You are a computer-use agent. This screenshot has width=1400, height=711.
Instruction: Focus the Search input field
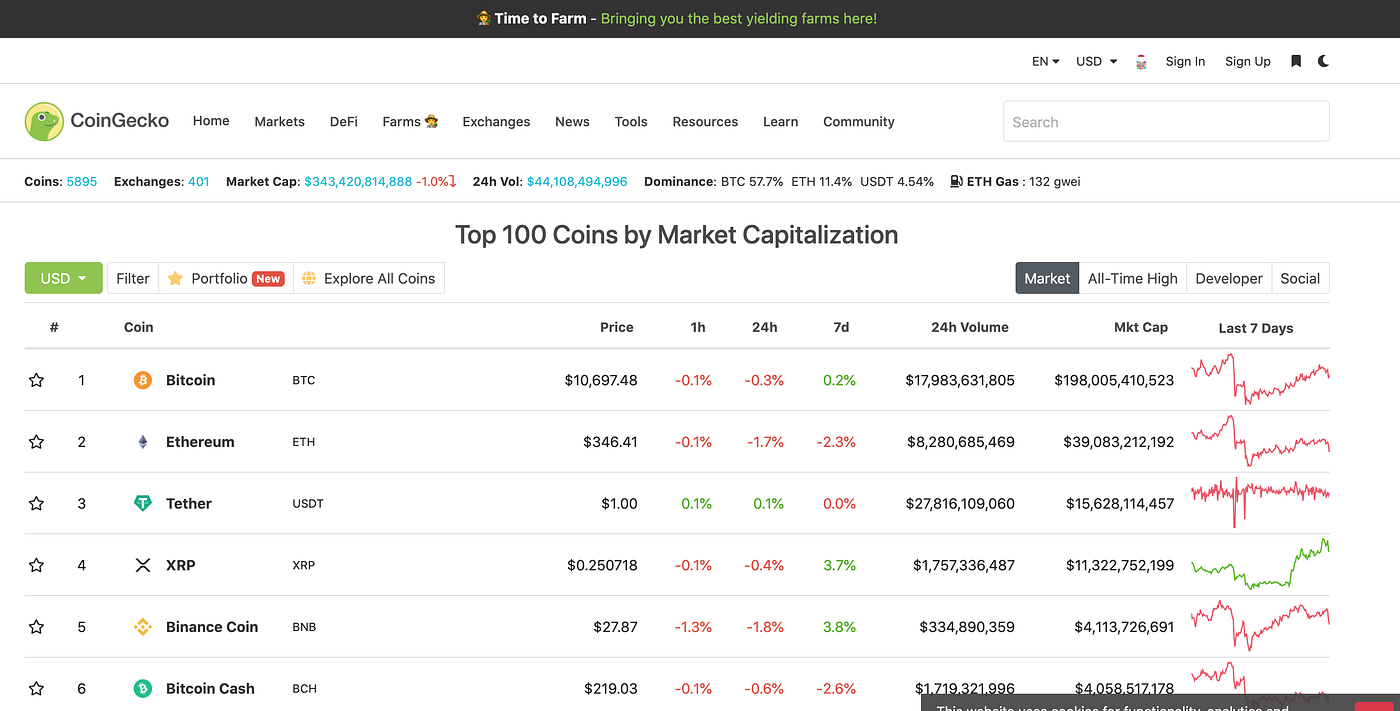tap(1166, 121)
